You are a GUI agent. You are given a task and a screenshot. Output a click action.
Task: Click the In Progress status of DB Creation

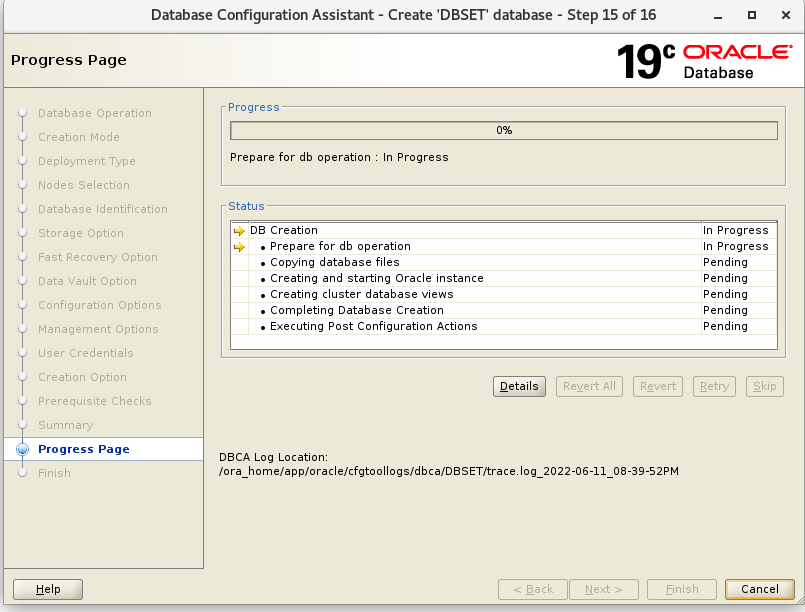click(736, 231)
